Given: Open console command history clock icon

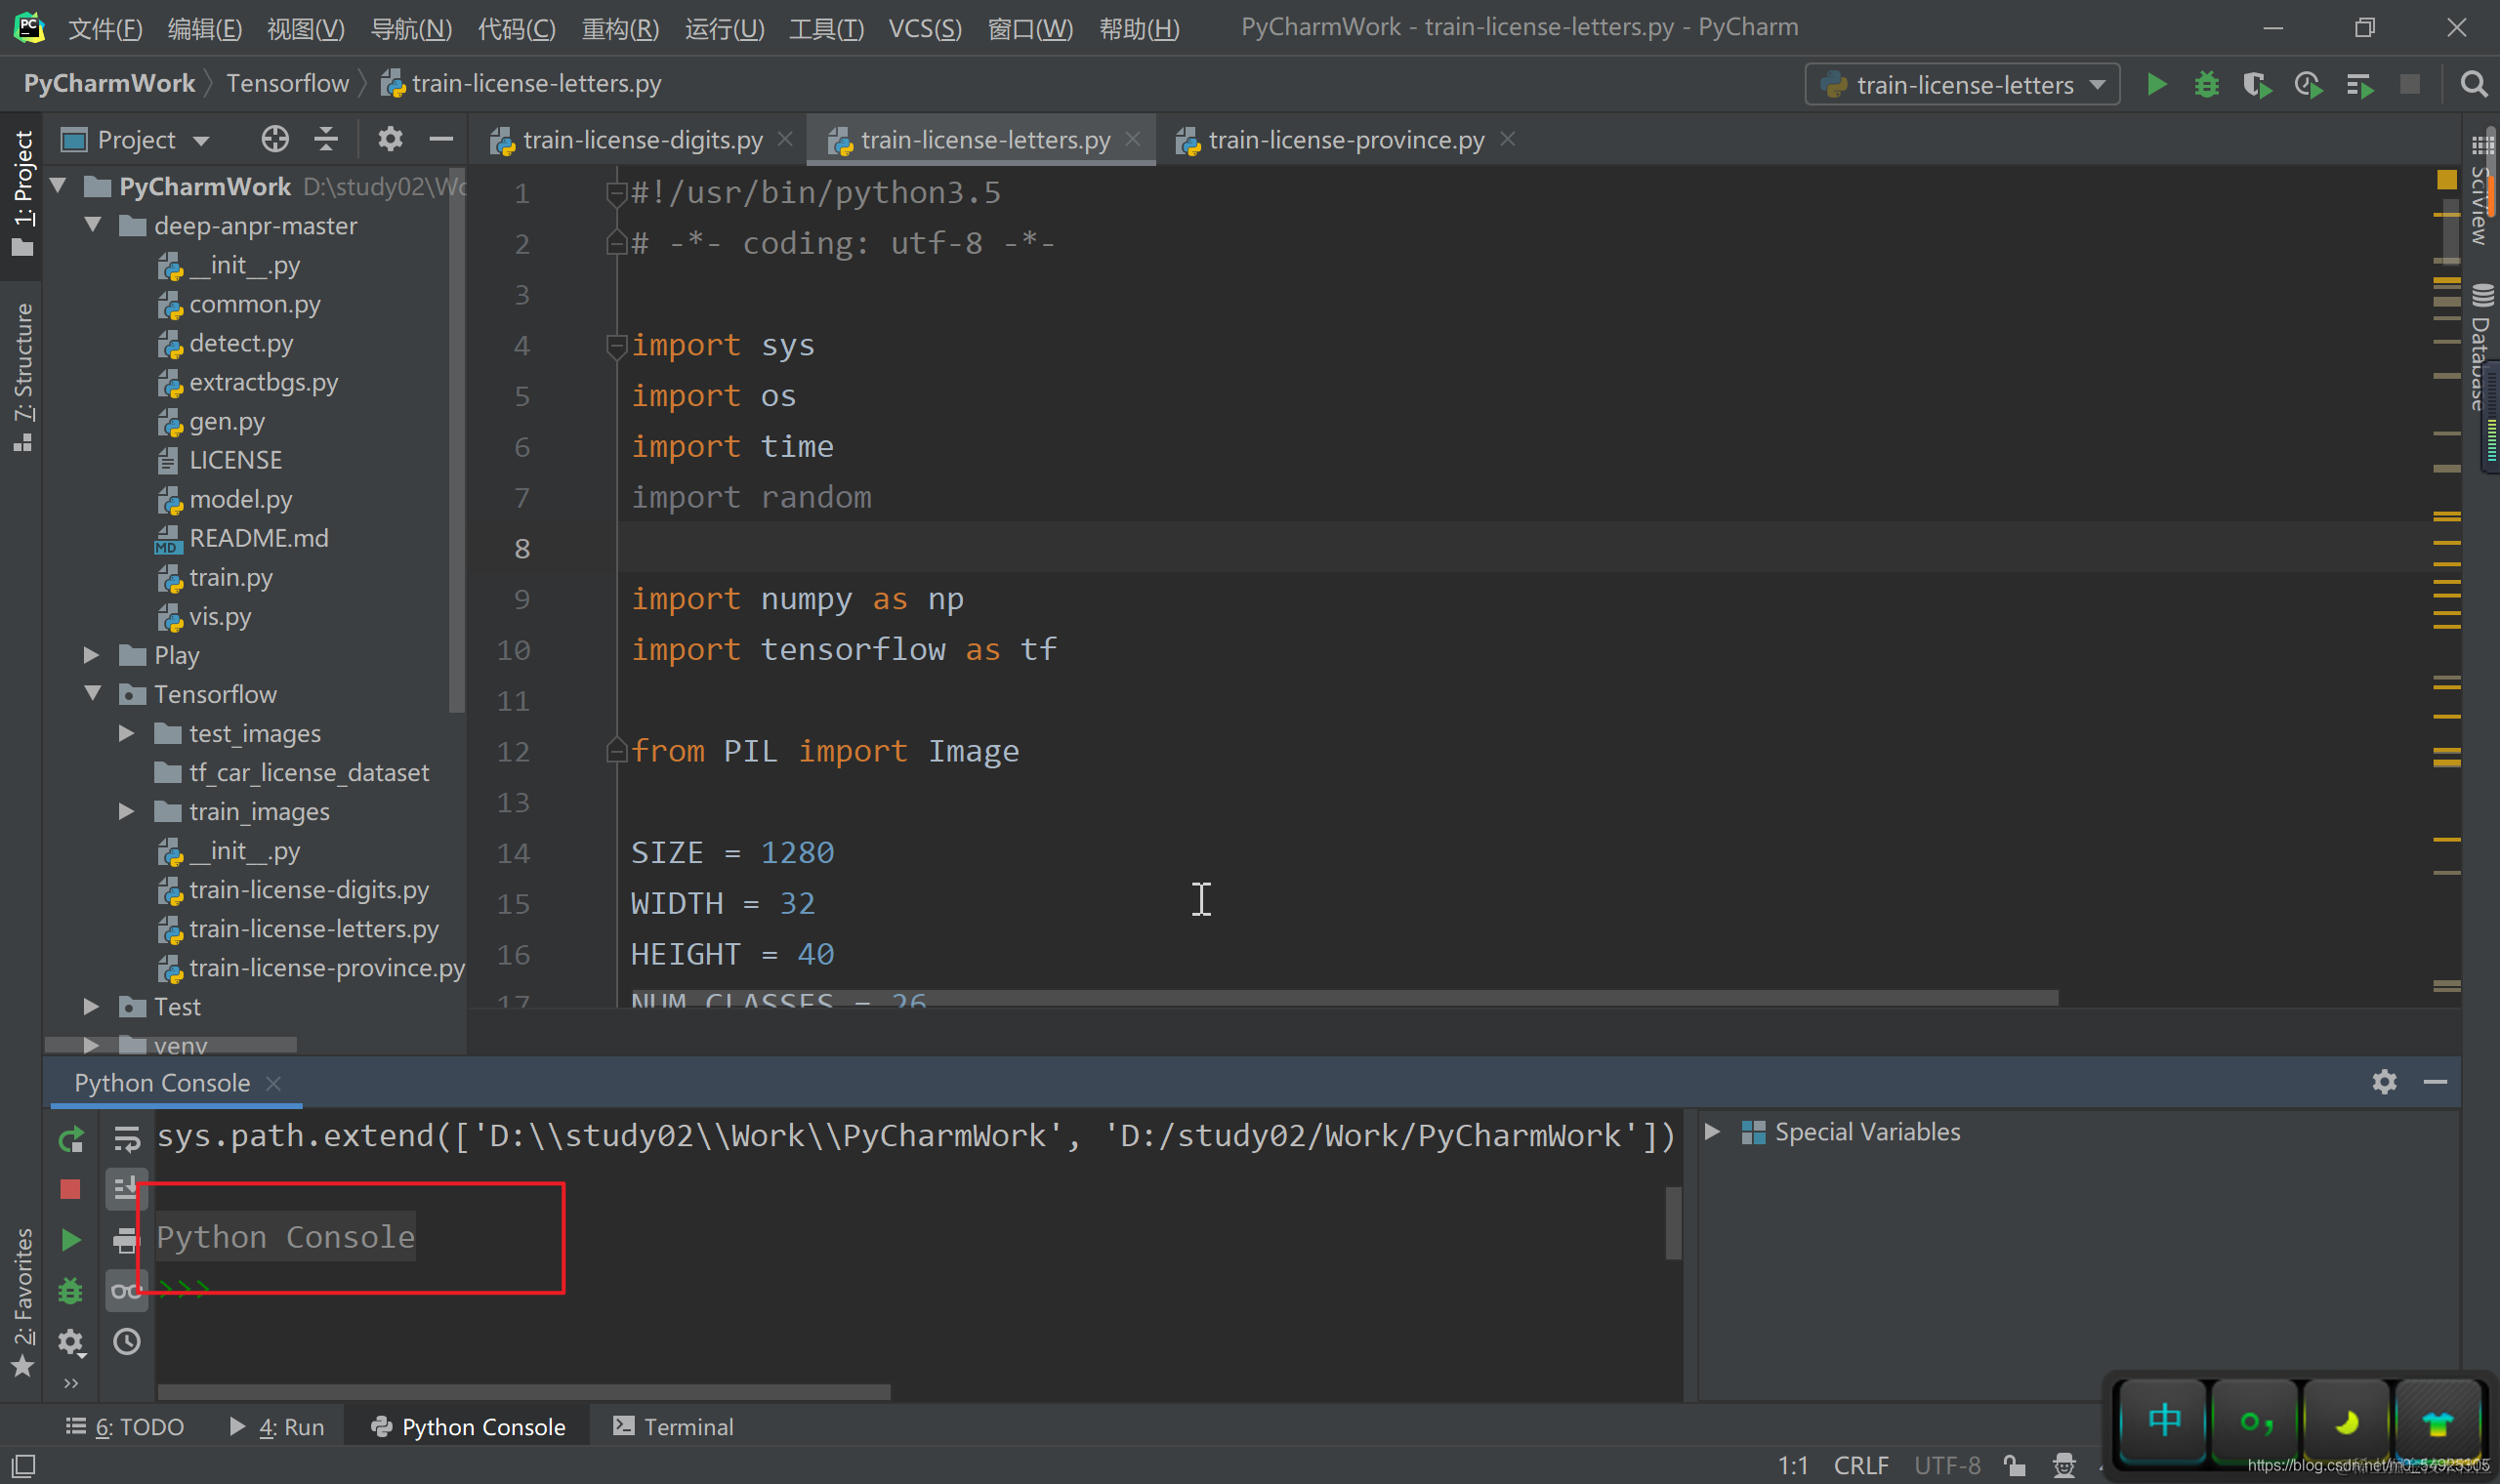Looking at the screenshot, I should [x=127, y=1341].
